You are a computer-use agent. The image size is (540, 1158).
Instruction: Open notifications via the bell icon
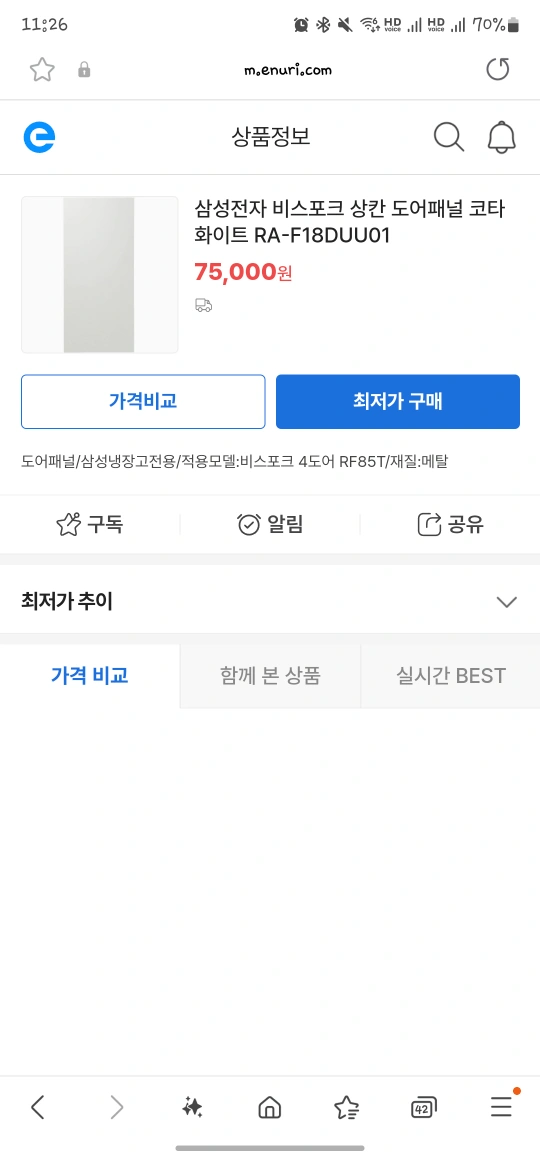point(502,137)
